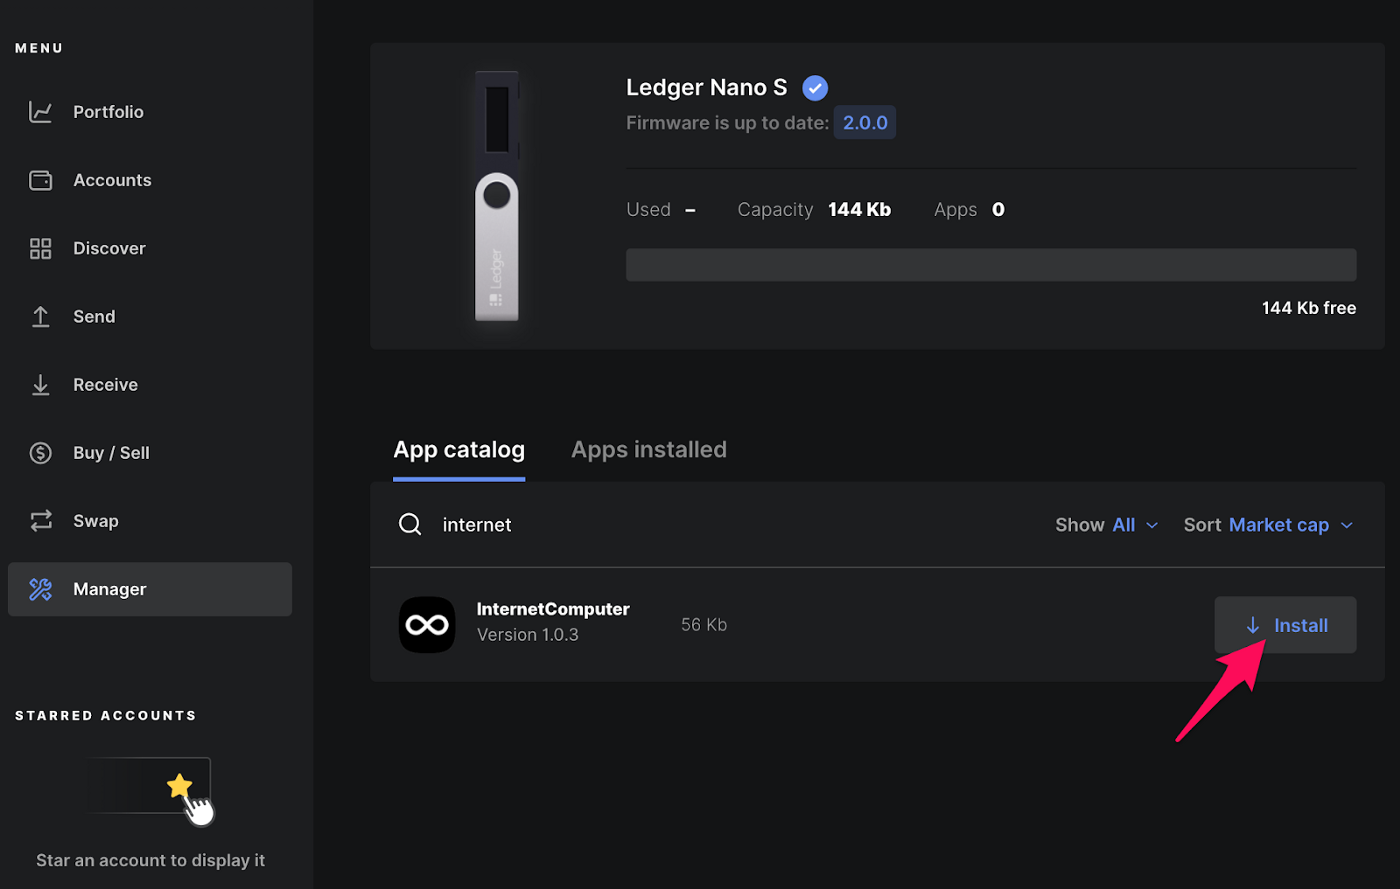Open the Portfolio menu item
This screenshot has height=889, width=1400.
tap(150, 112)
